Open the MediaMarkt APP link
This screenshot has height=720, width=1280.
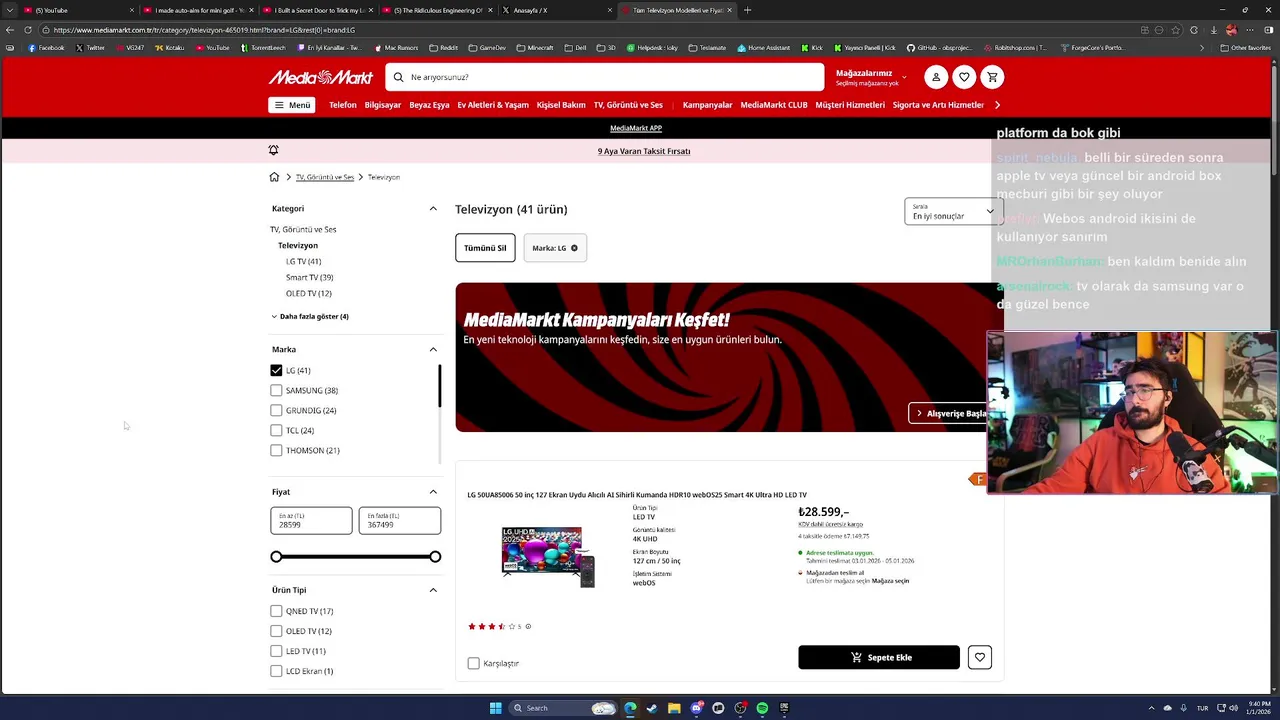636,128
